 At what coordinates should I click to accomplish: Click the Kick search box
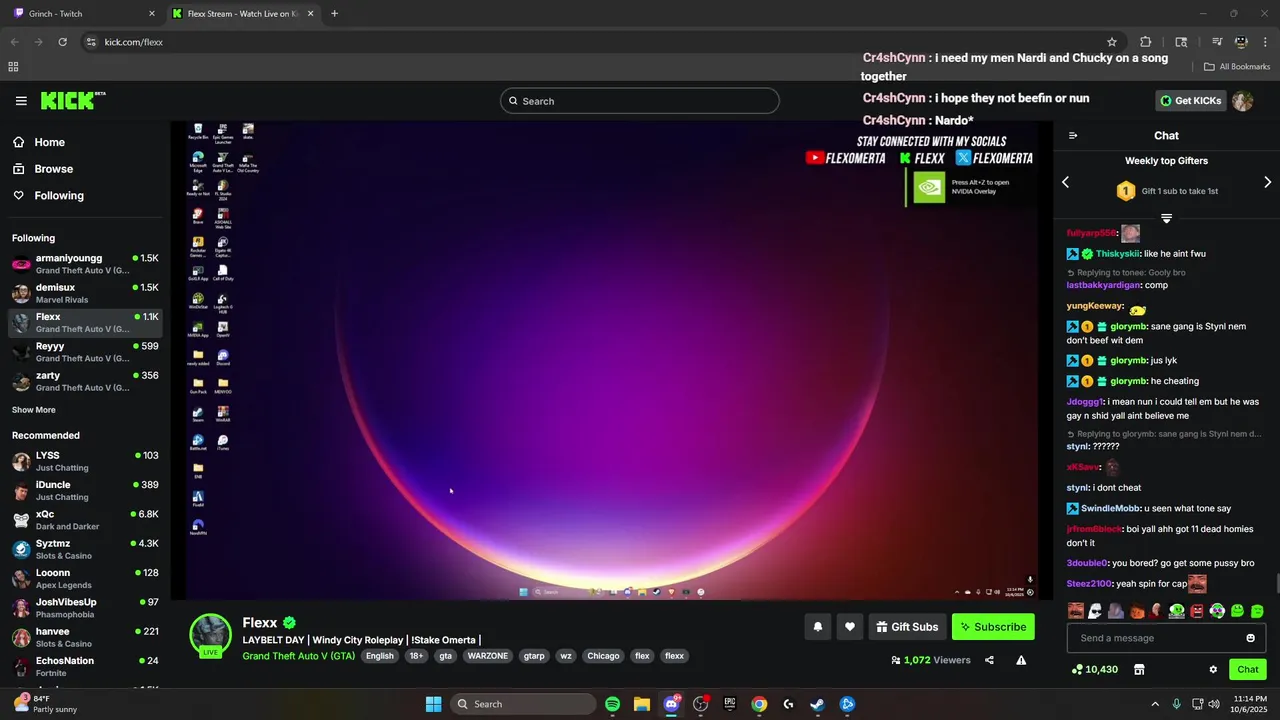(640, 101)
